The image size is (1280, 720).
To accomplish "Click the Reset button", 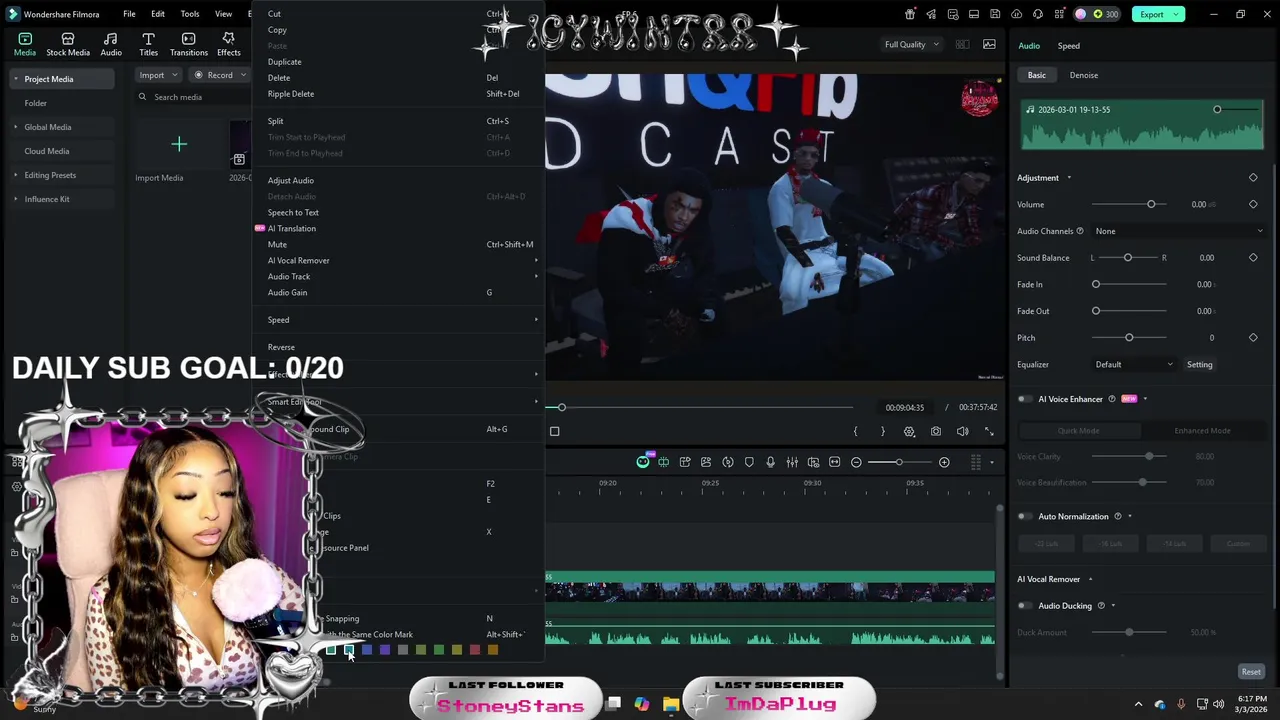I will pos(1251,672).
